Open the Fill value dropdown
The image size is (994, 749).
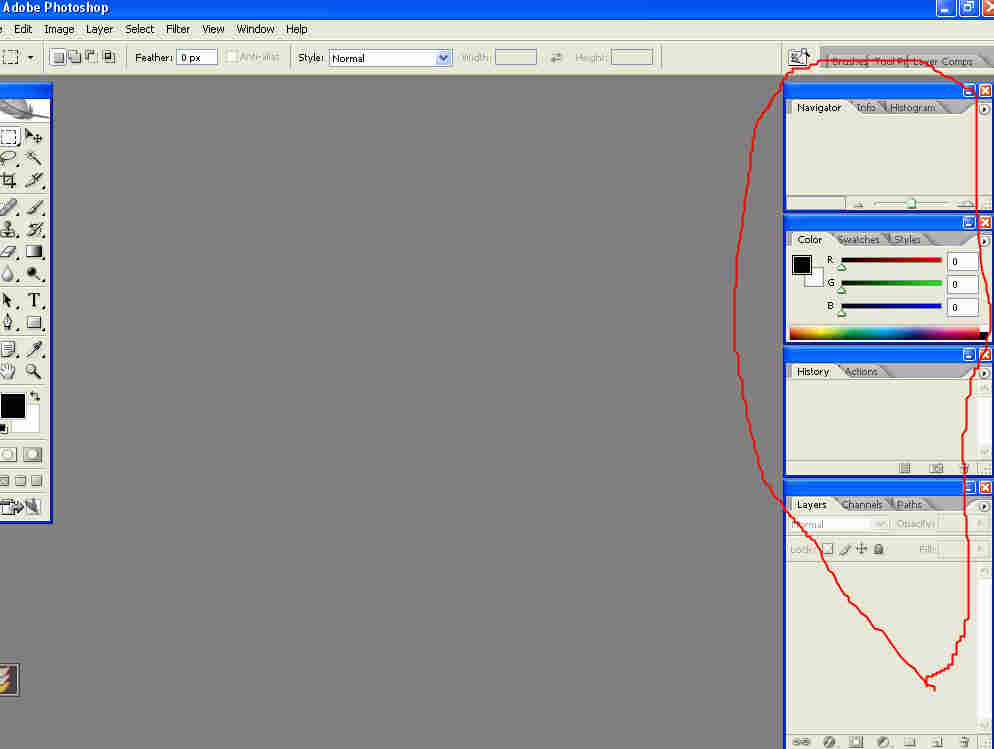[x=980, y=549]
